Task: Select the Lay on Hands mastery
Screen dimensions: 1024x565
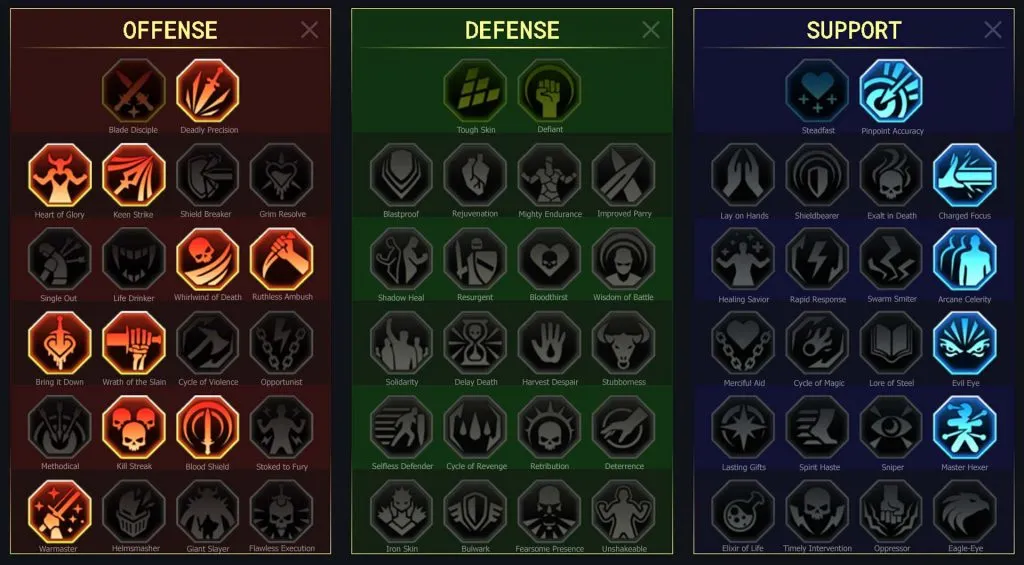Action: click(x=743, y=175)
